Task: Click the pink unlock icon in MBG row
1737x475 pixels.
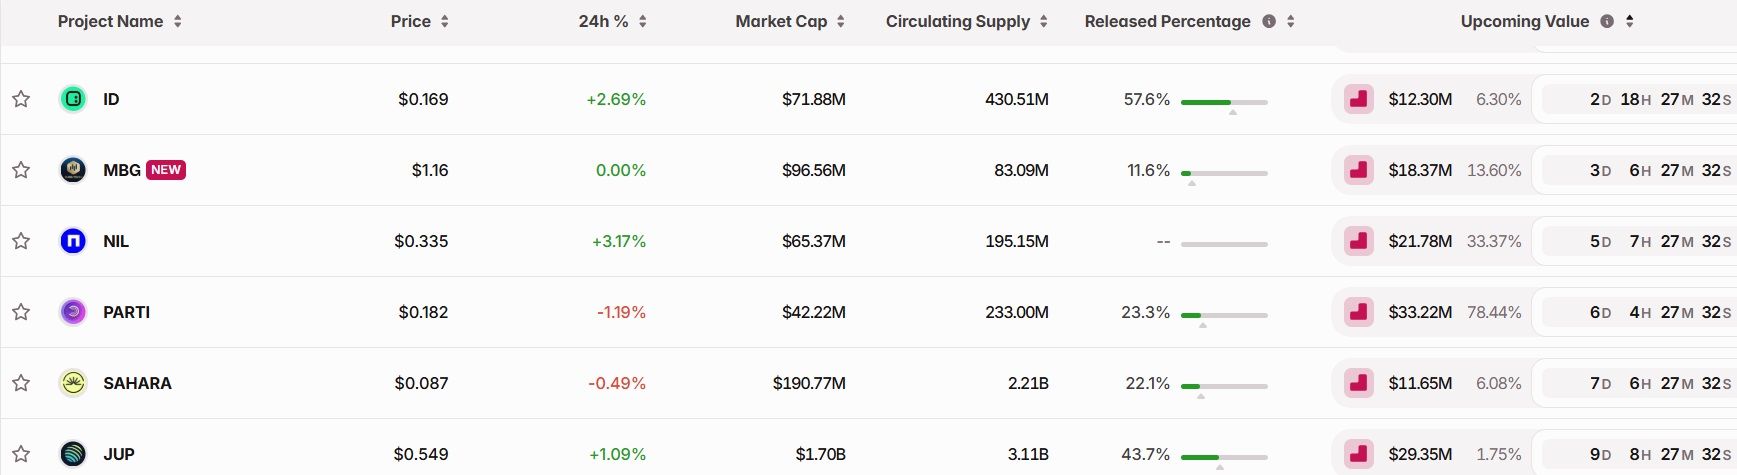Action: [x=1358, y=170]
